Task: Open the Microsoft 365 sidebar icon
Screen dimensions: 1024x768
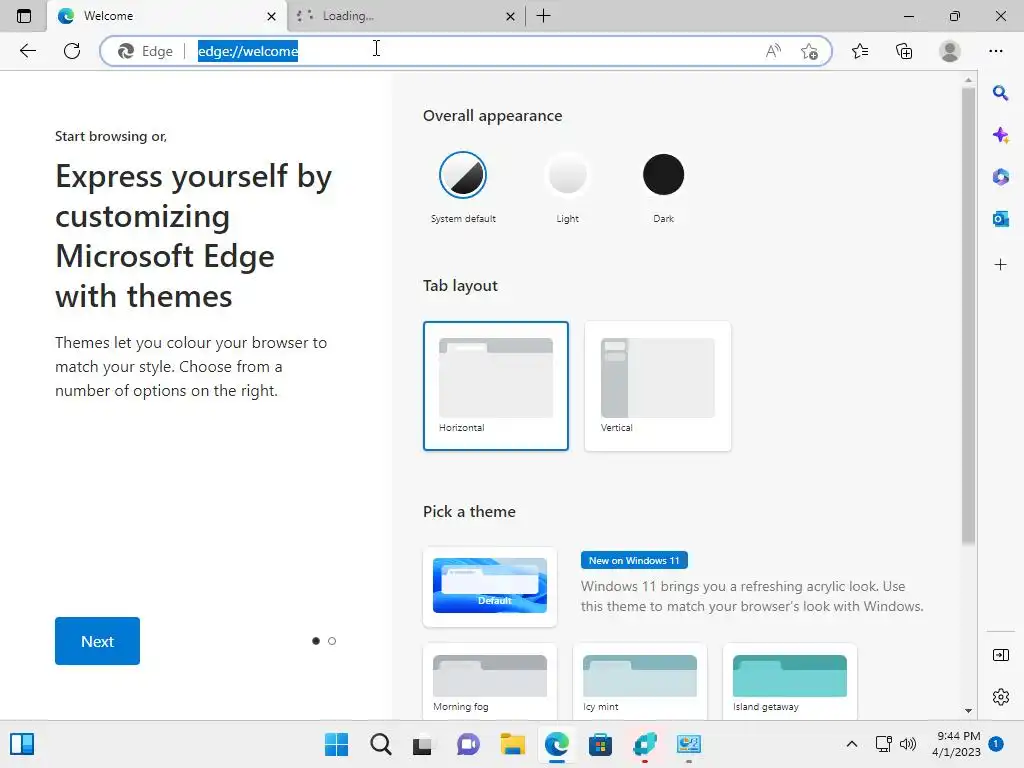Action: [1000, 177]
